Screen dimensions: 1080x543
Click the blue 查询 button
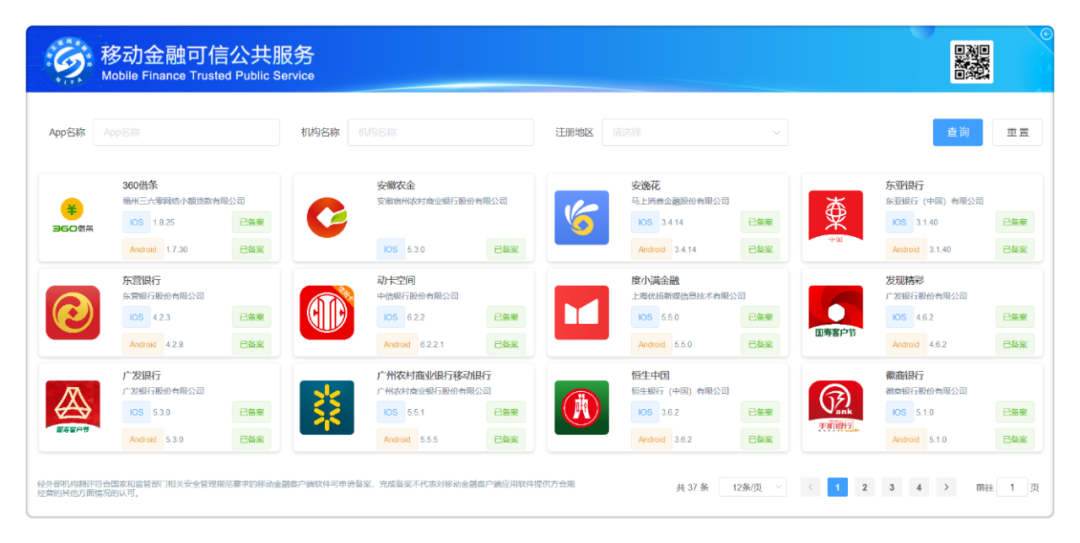[x=957, y=132]
